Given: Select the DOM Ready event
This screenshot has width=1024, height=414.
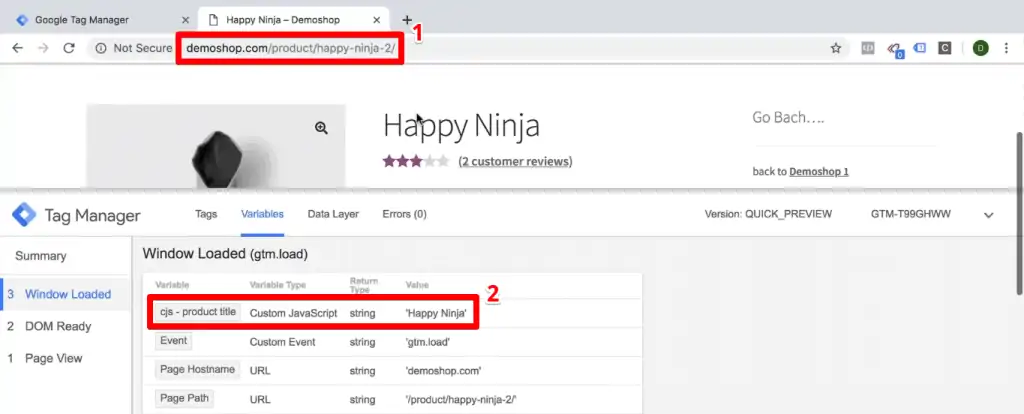Looking at the screenshot, I should 58,326.
